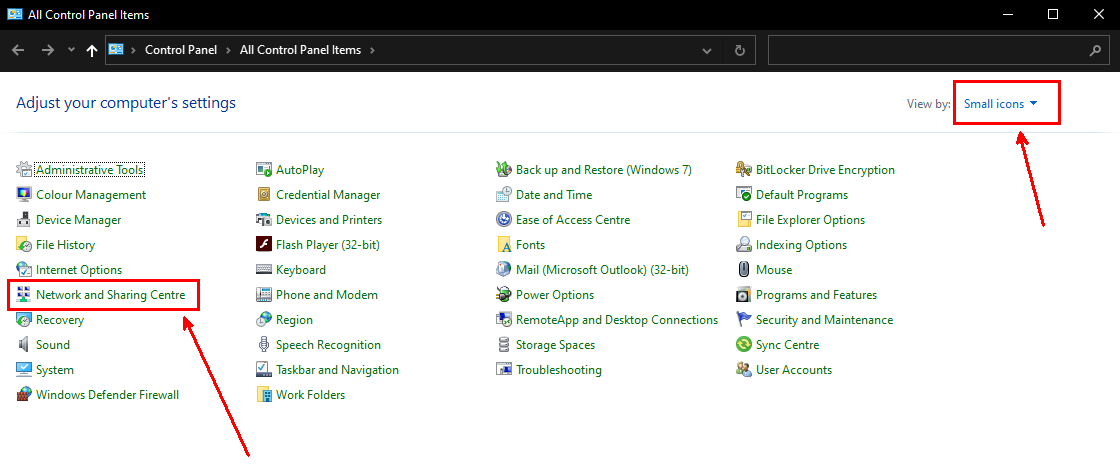Open the Troubleshooting link
The height and width of the screenshot is (468, 1120).
559,370
